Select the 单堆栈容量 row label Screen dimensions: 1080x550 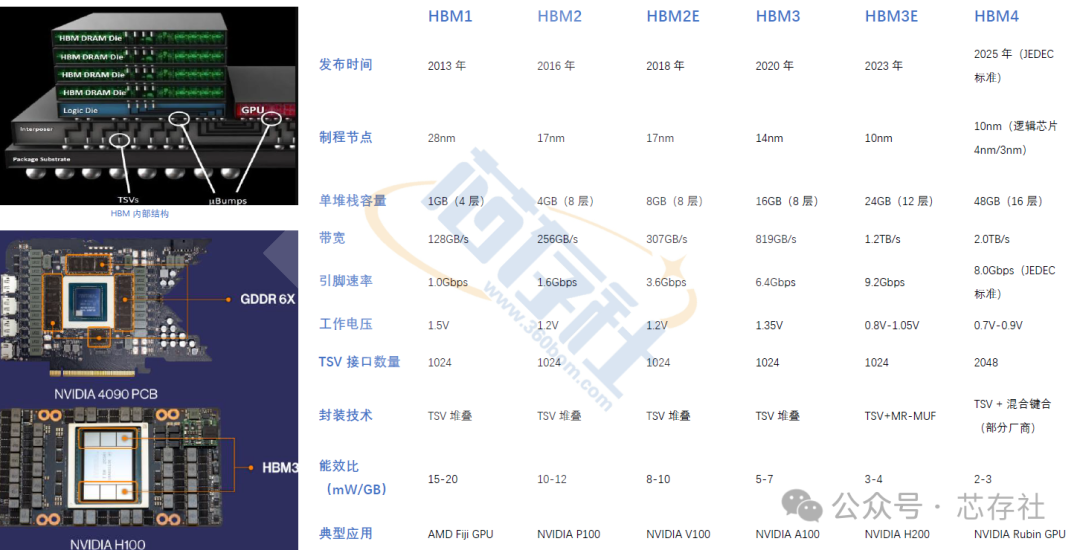[x=352, y=200]
